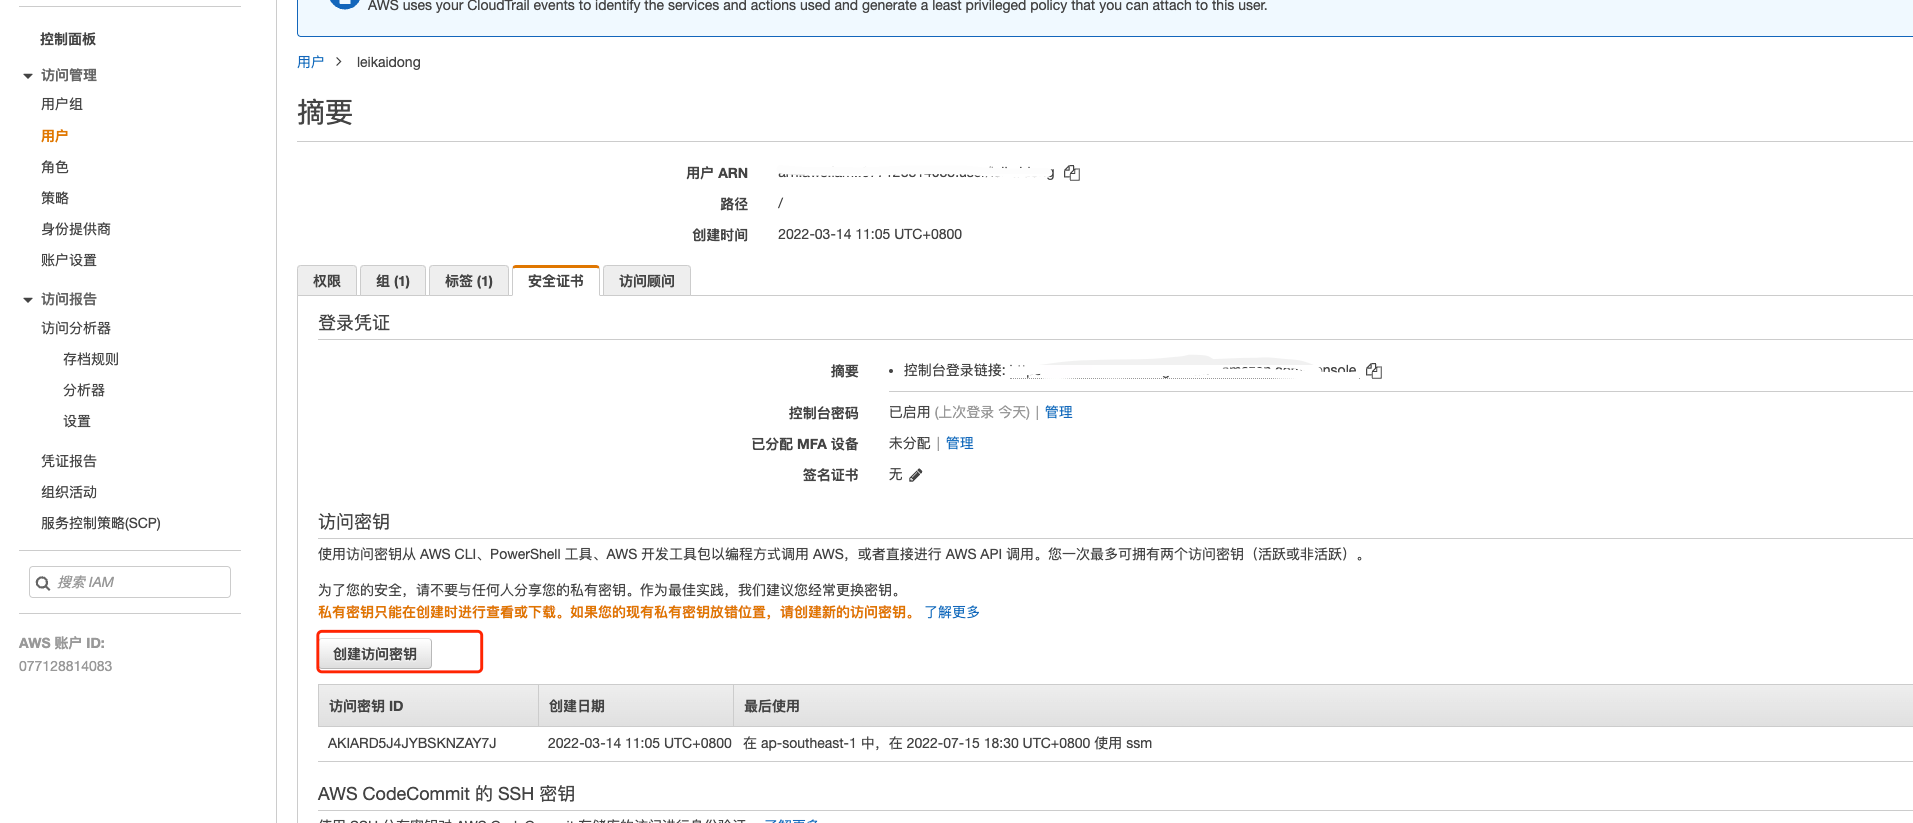Open the 组 (1) tab

coord(393,281)
